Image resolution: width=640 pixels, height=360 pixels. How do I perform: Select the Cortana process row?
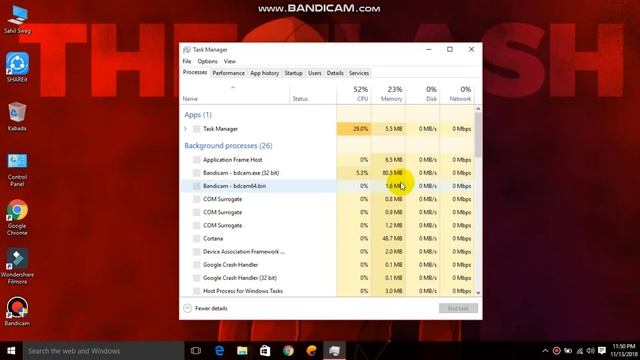point(327,238)
